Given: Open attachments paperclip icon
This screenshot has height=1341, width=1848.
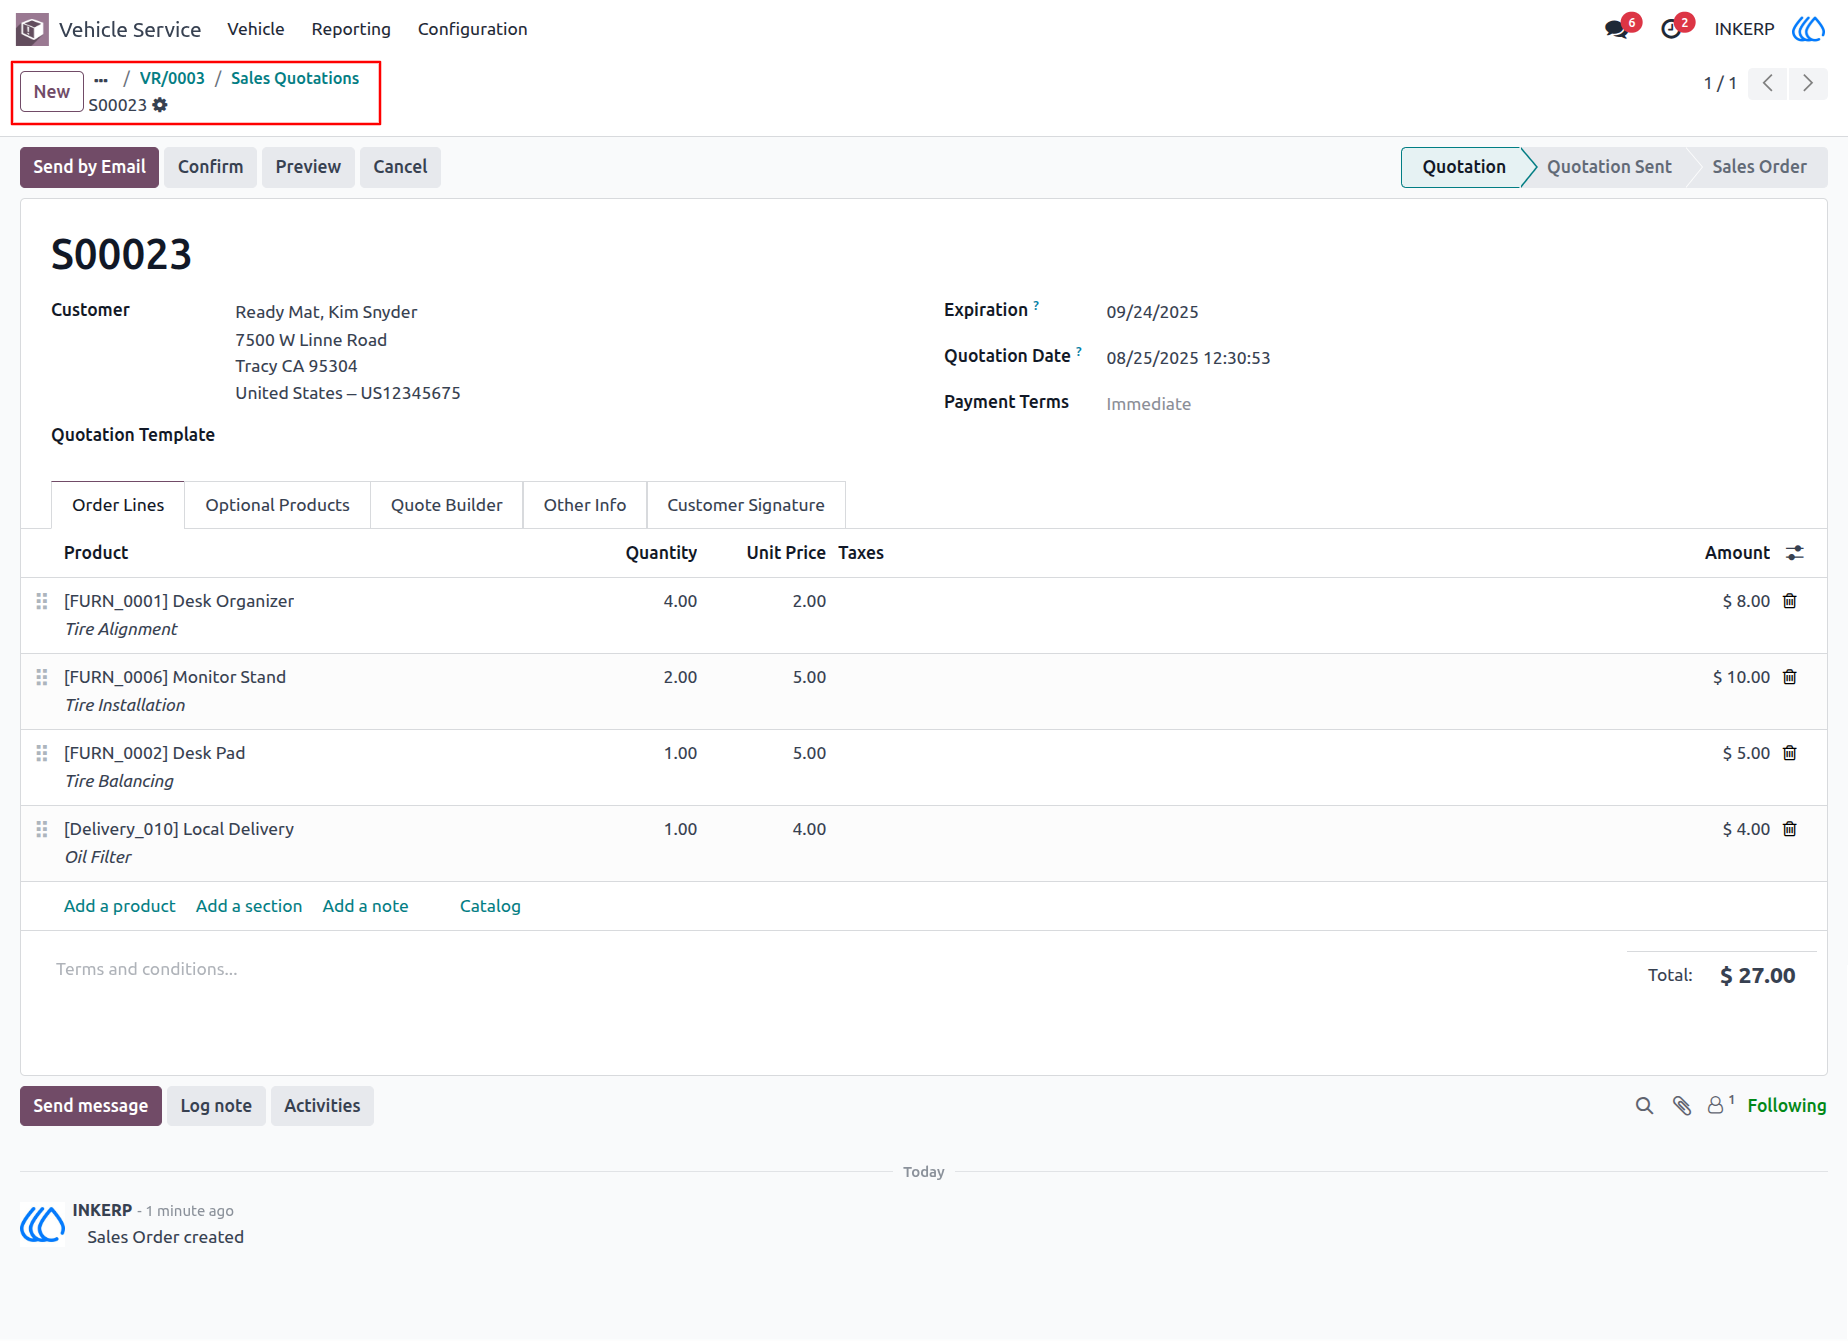Looking at the screenshot, I should coord(1682,1106).
